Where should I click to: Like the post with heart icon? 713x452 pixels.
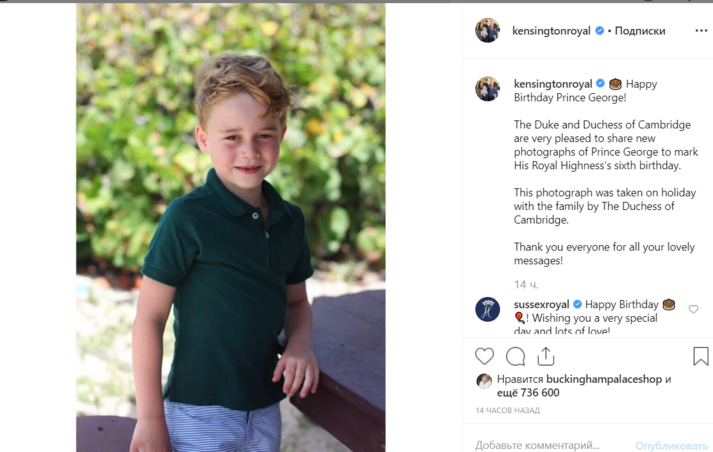(484, 356)
